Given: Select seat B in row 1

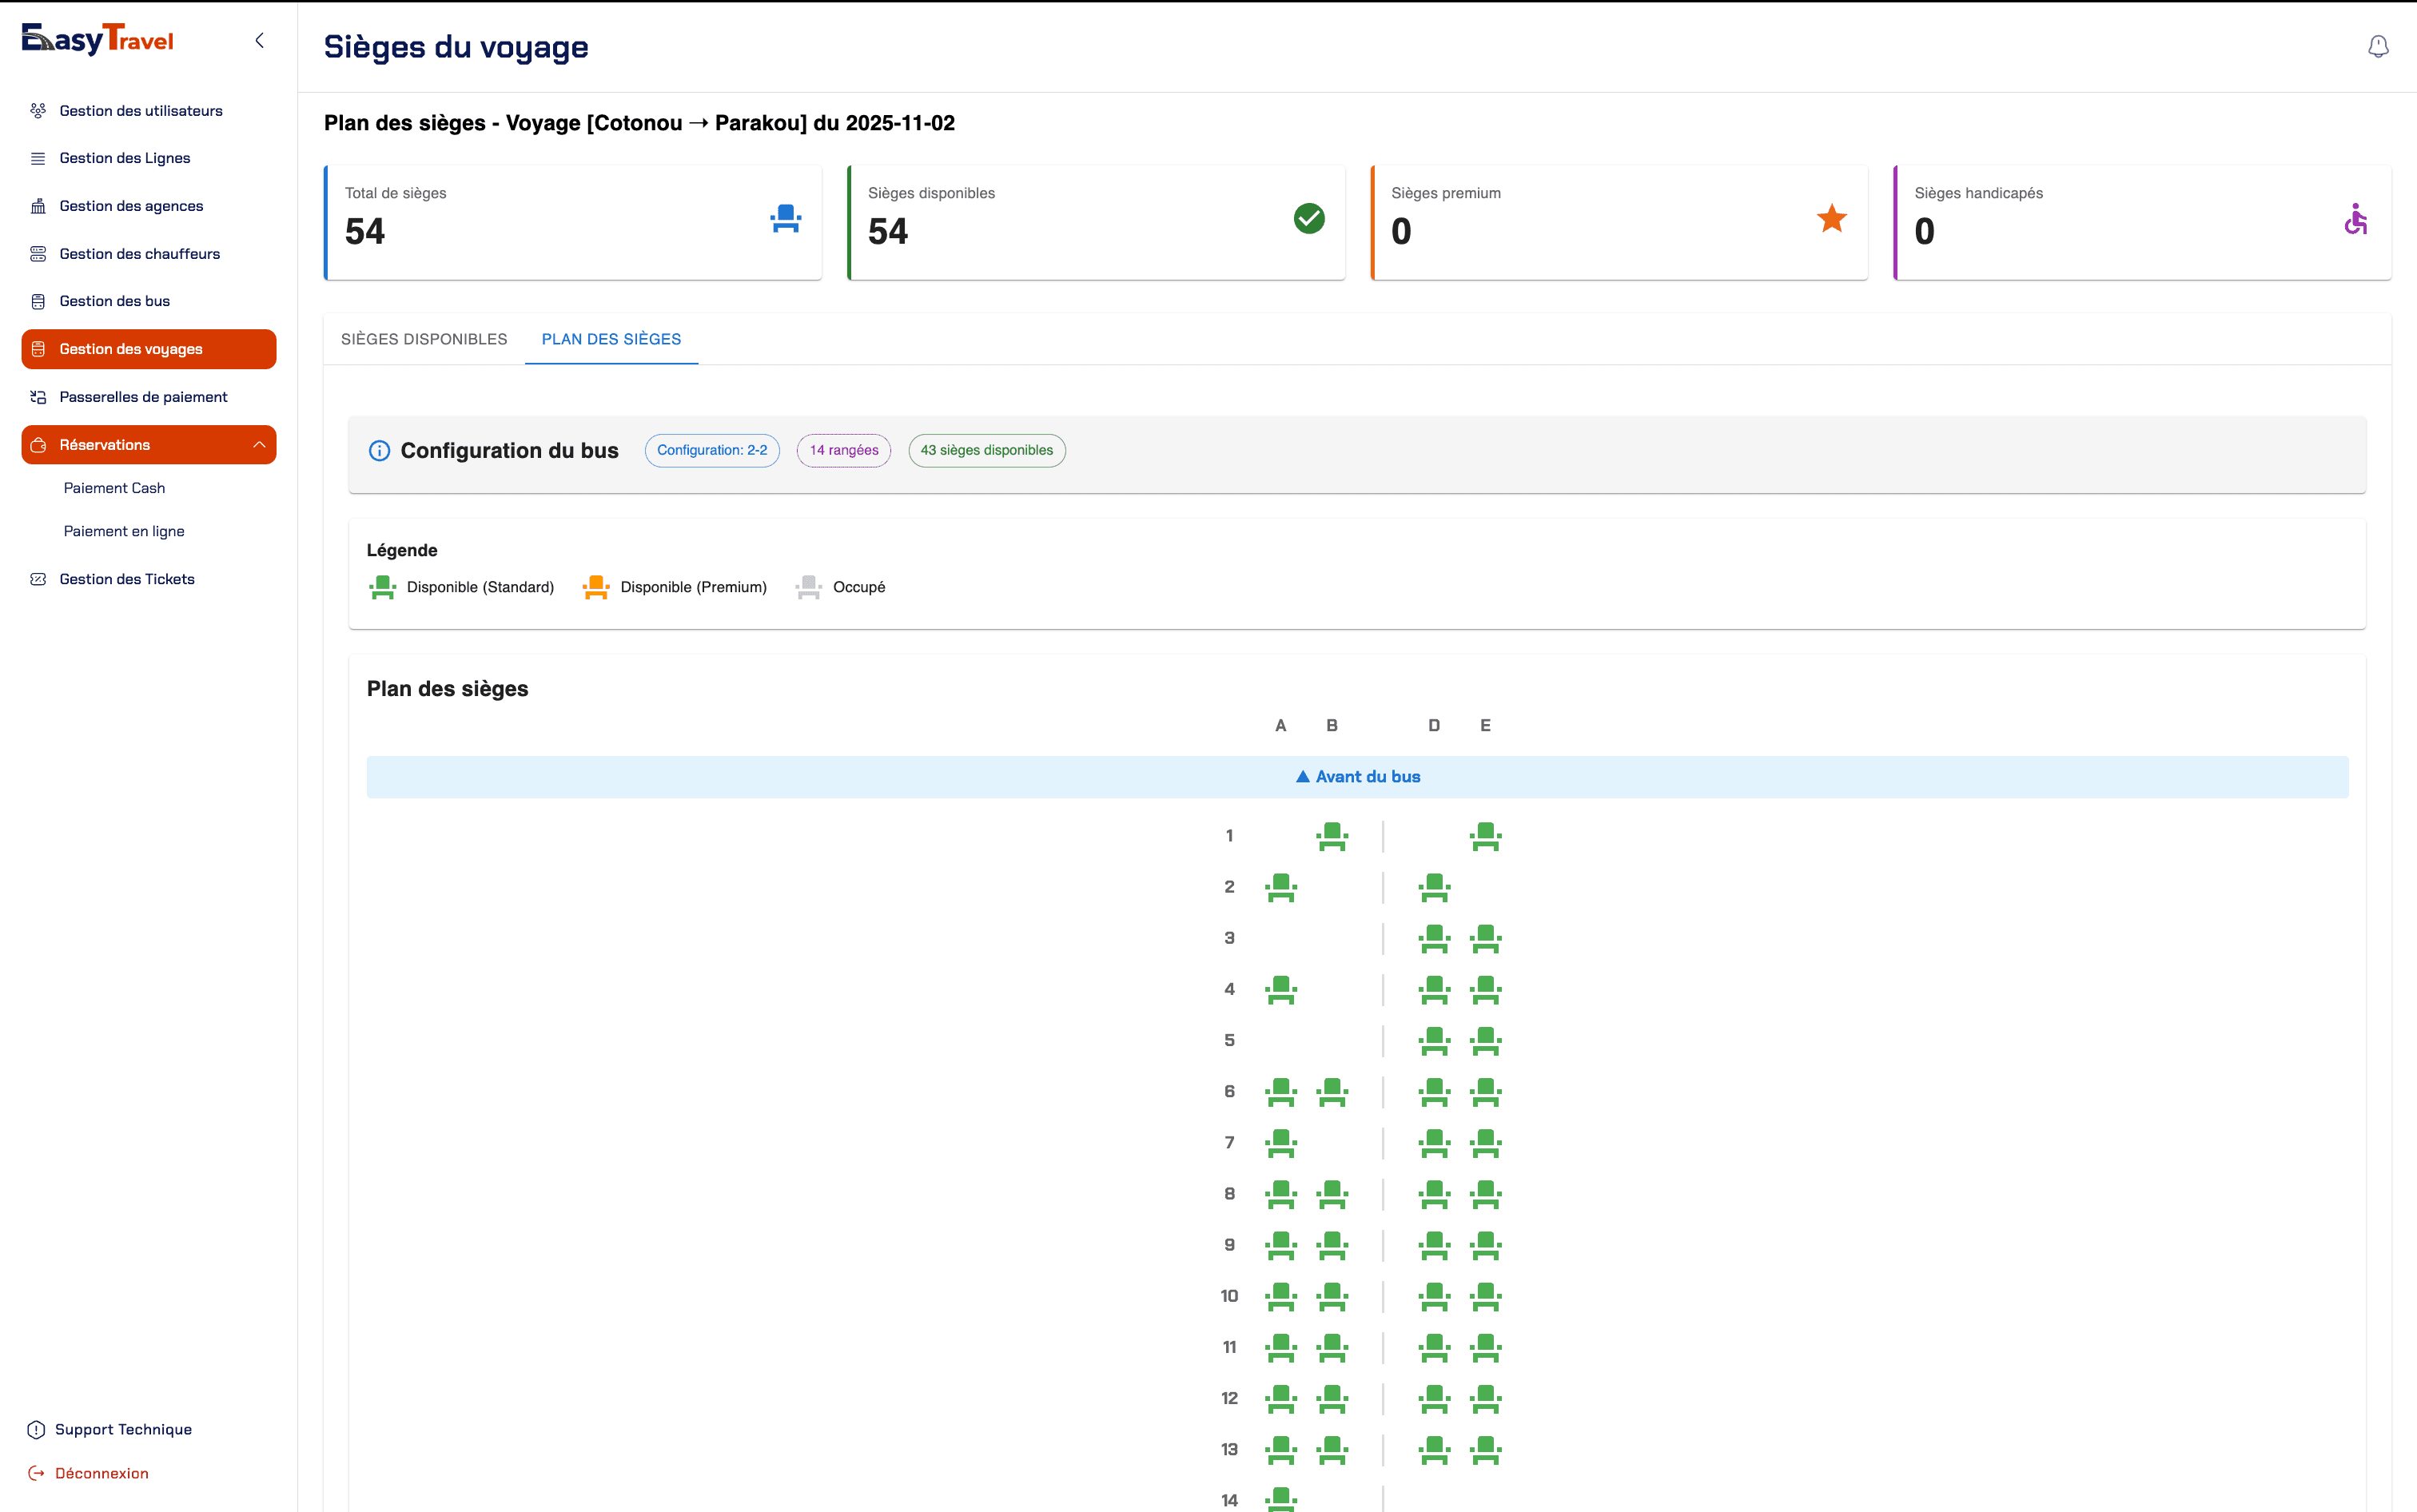Looking at the screenshot, I should 1332,836.
